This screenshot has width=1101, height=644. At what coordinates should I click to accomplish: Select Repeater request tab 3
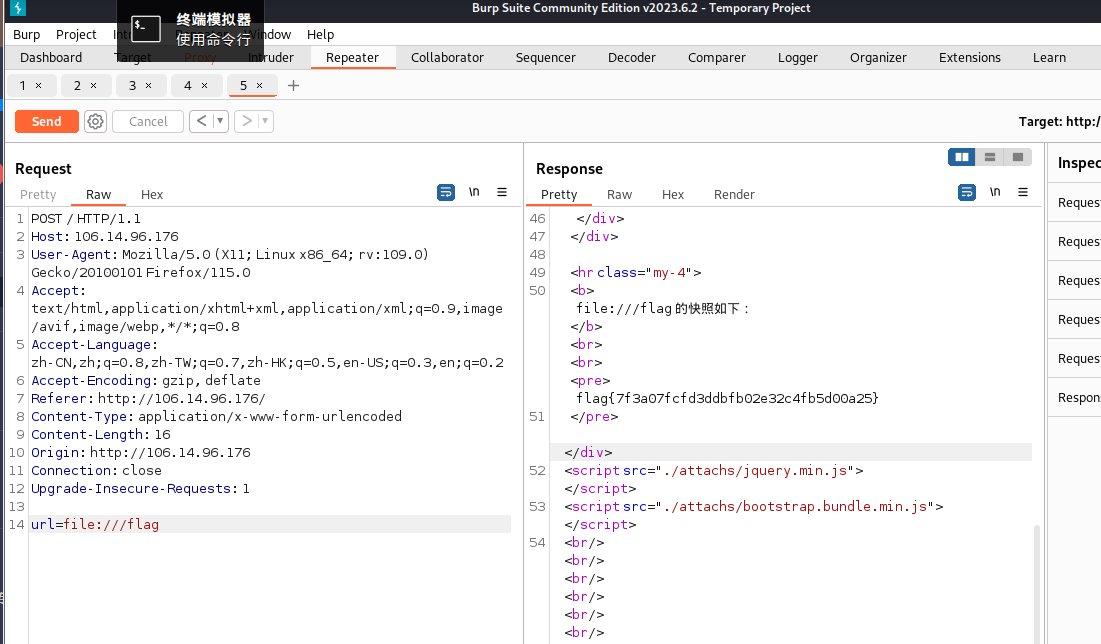point(133,86)
